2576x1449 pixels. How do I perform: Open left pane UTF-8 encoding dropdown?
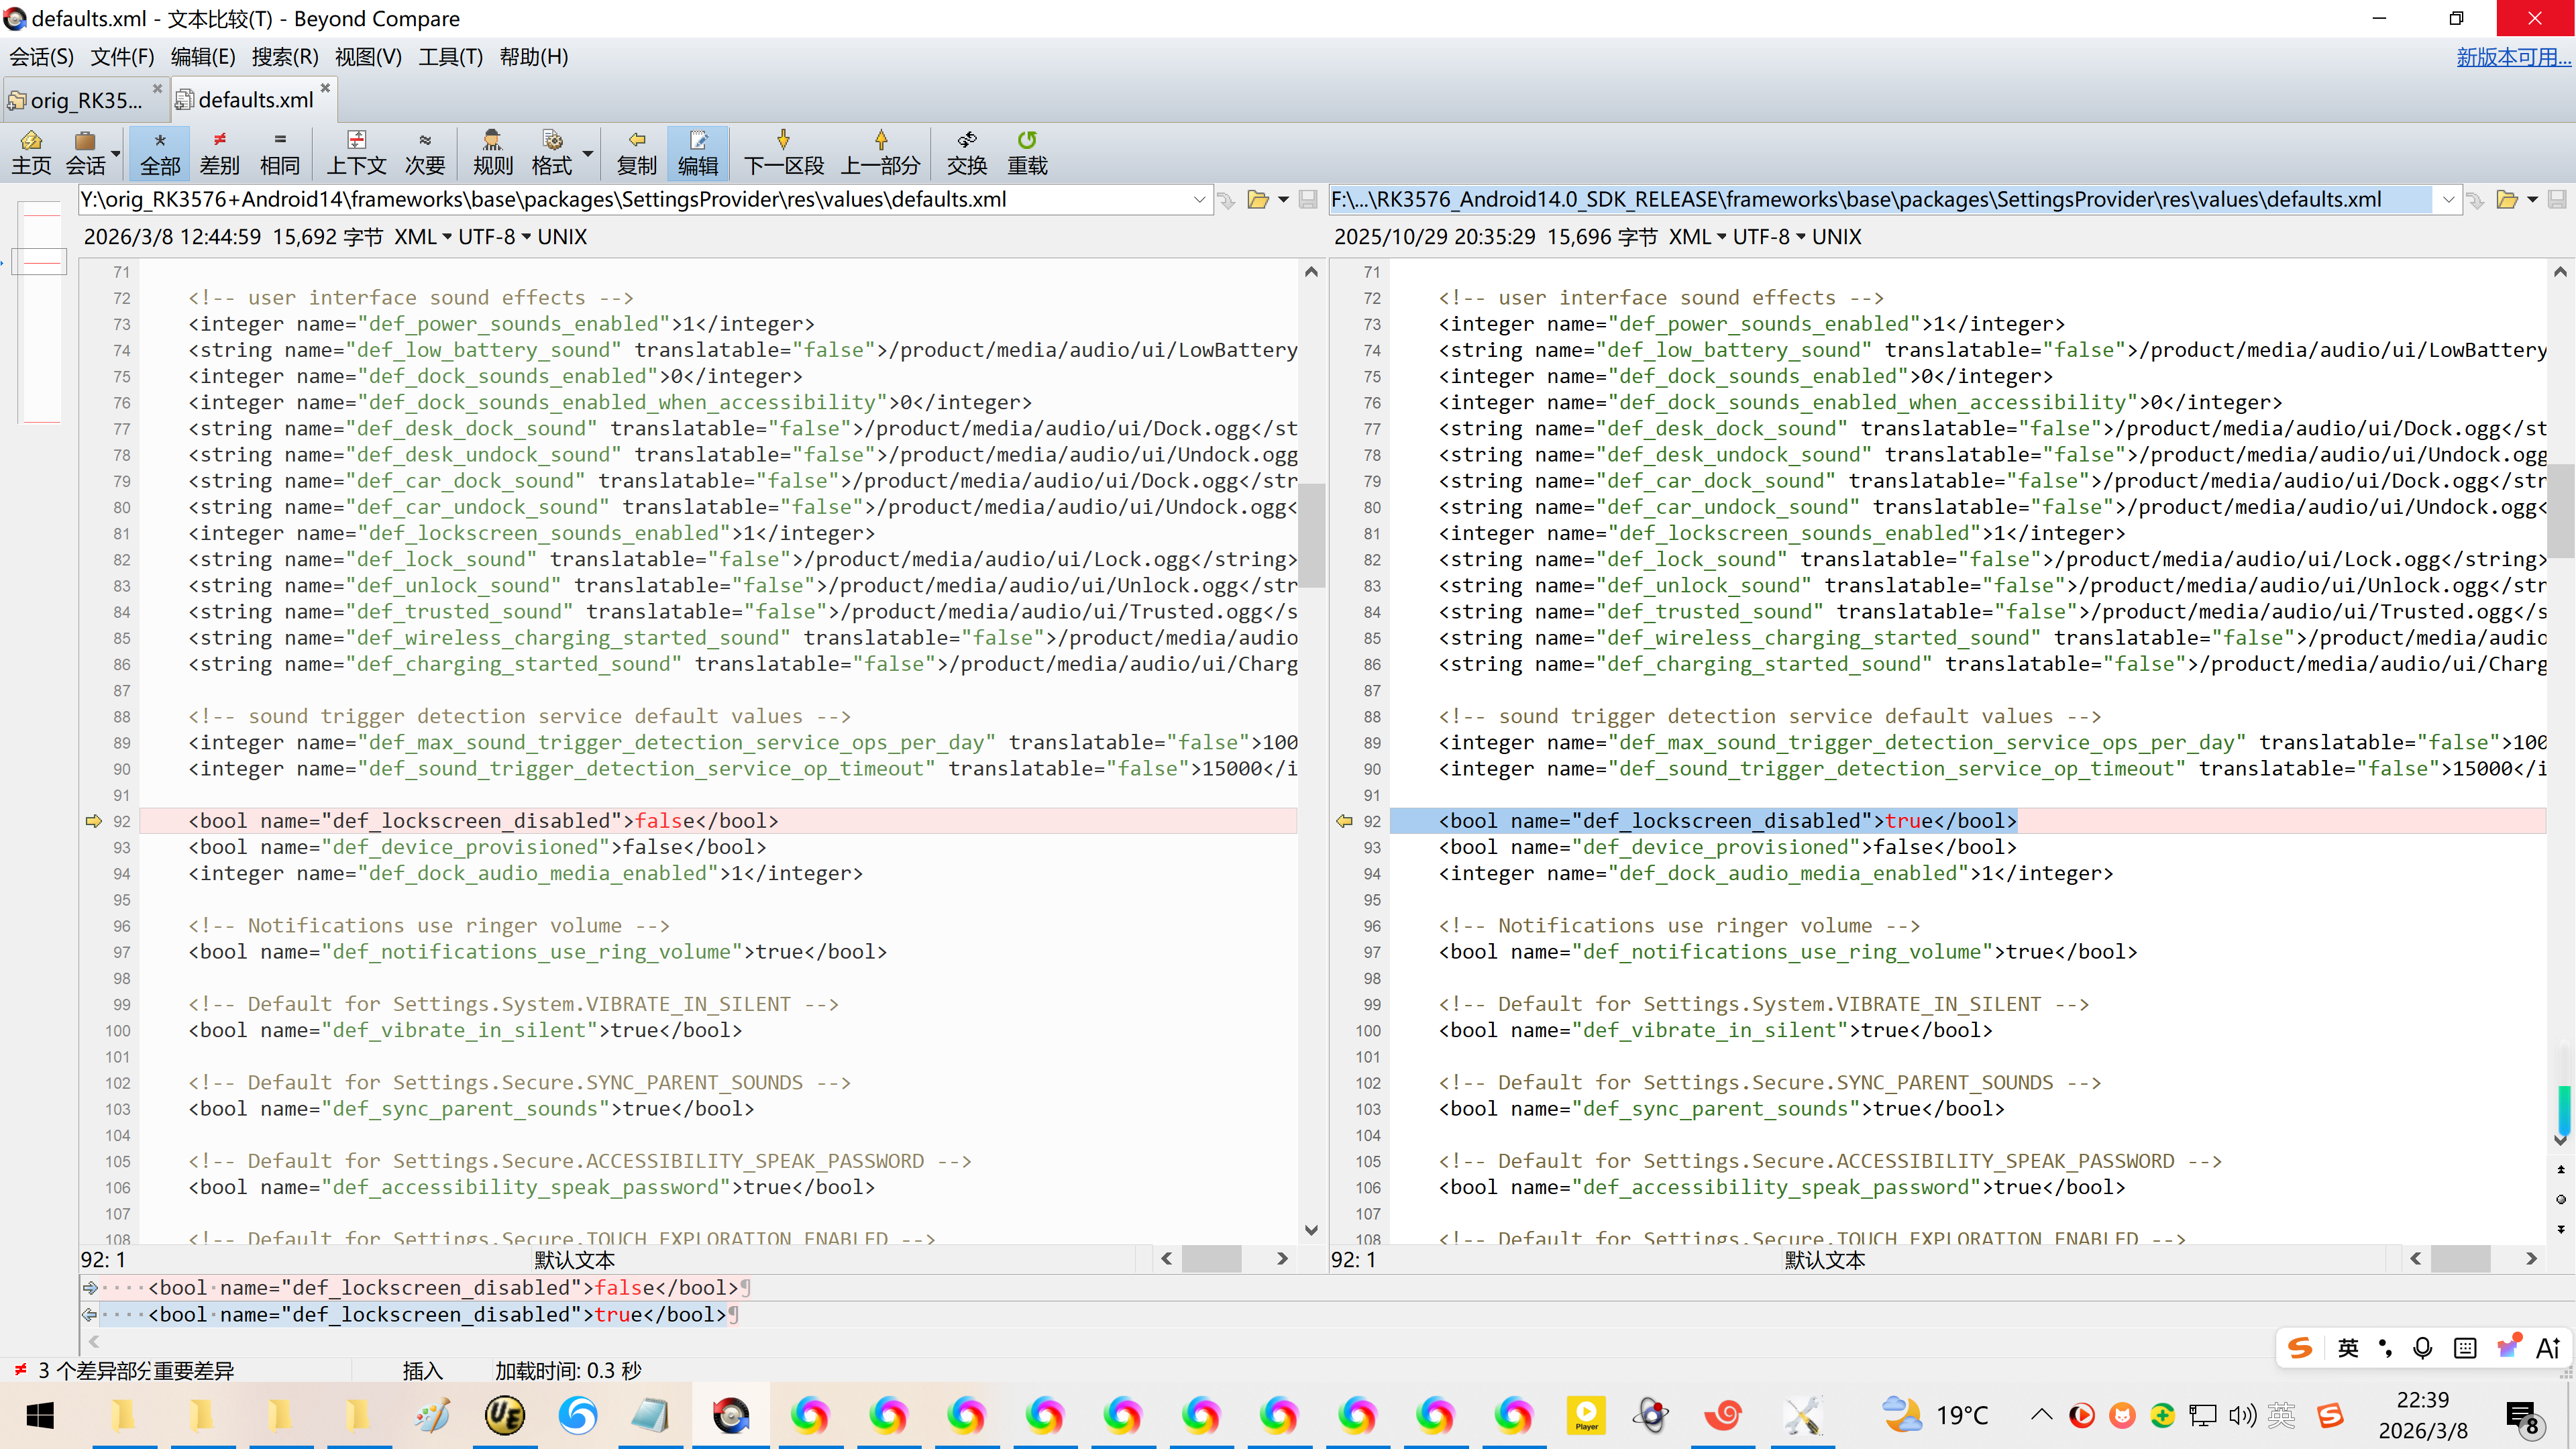494,237
